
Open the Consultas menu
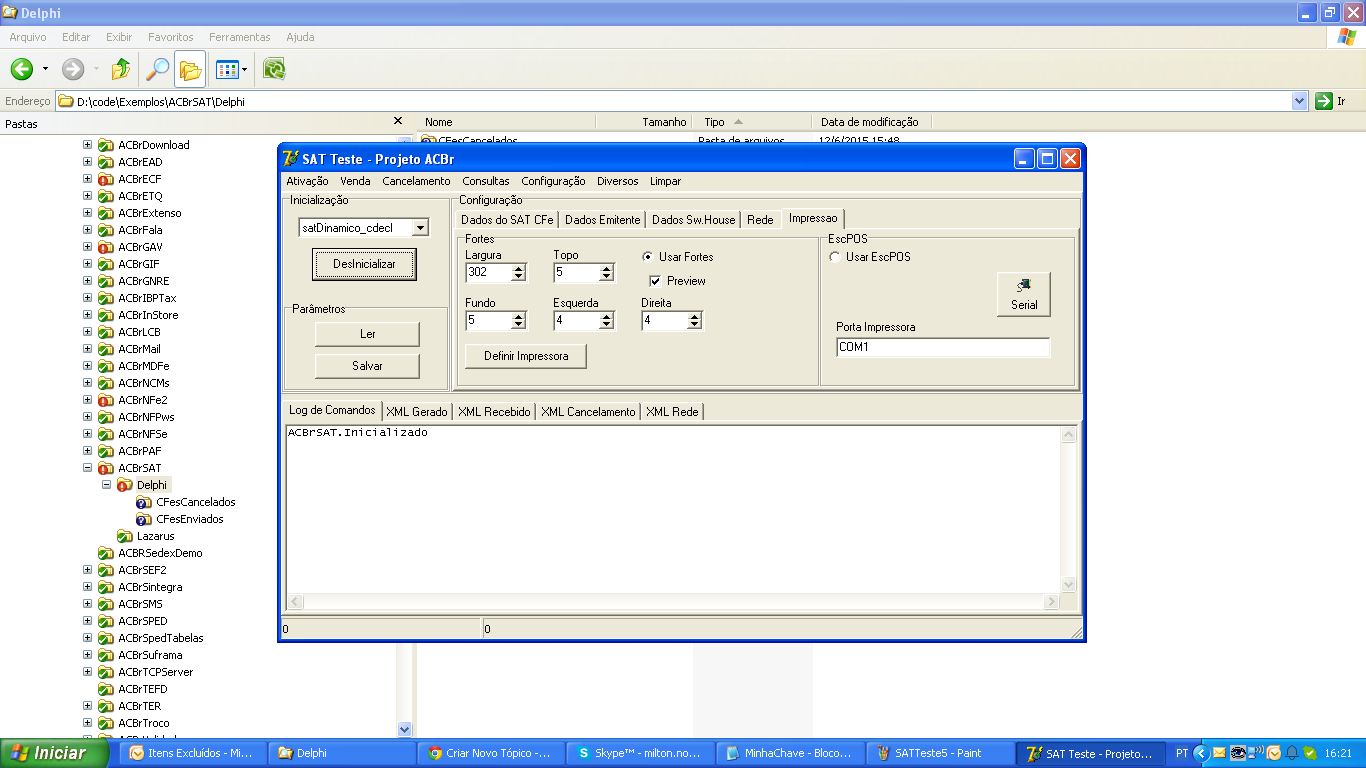pos(486,181)
